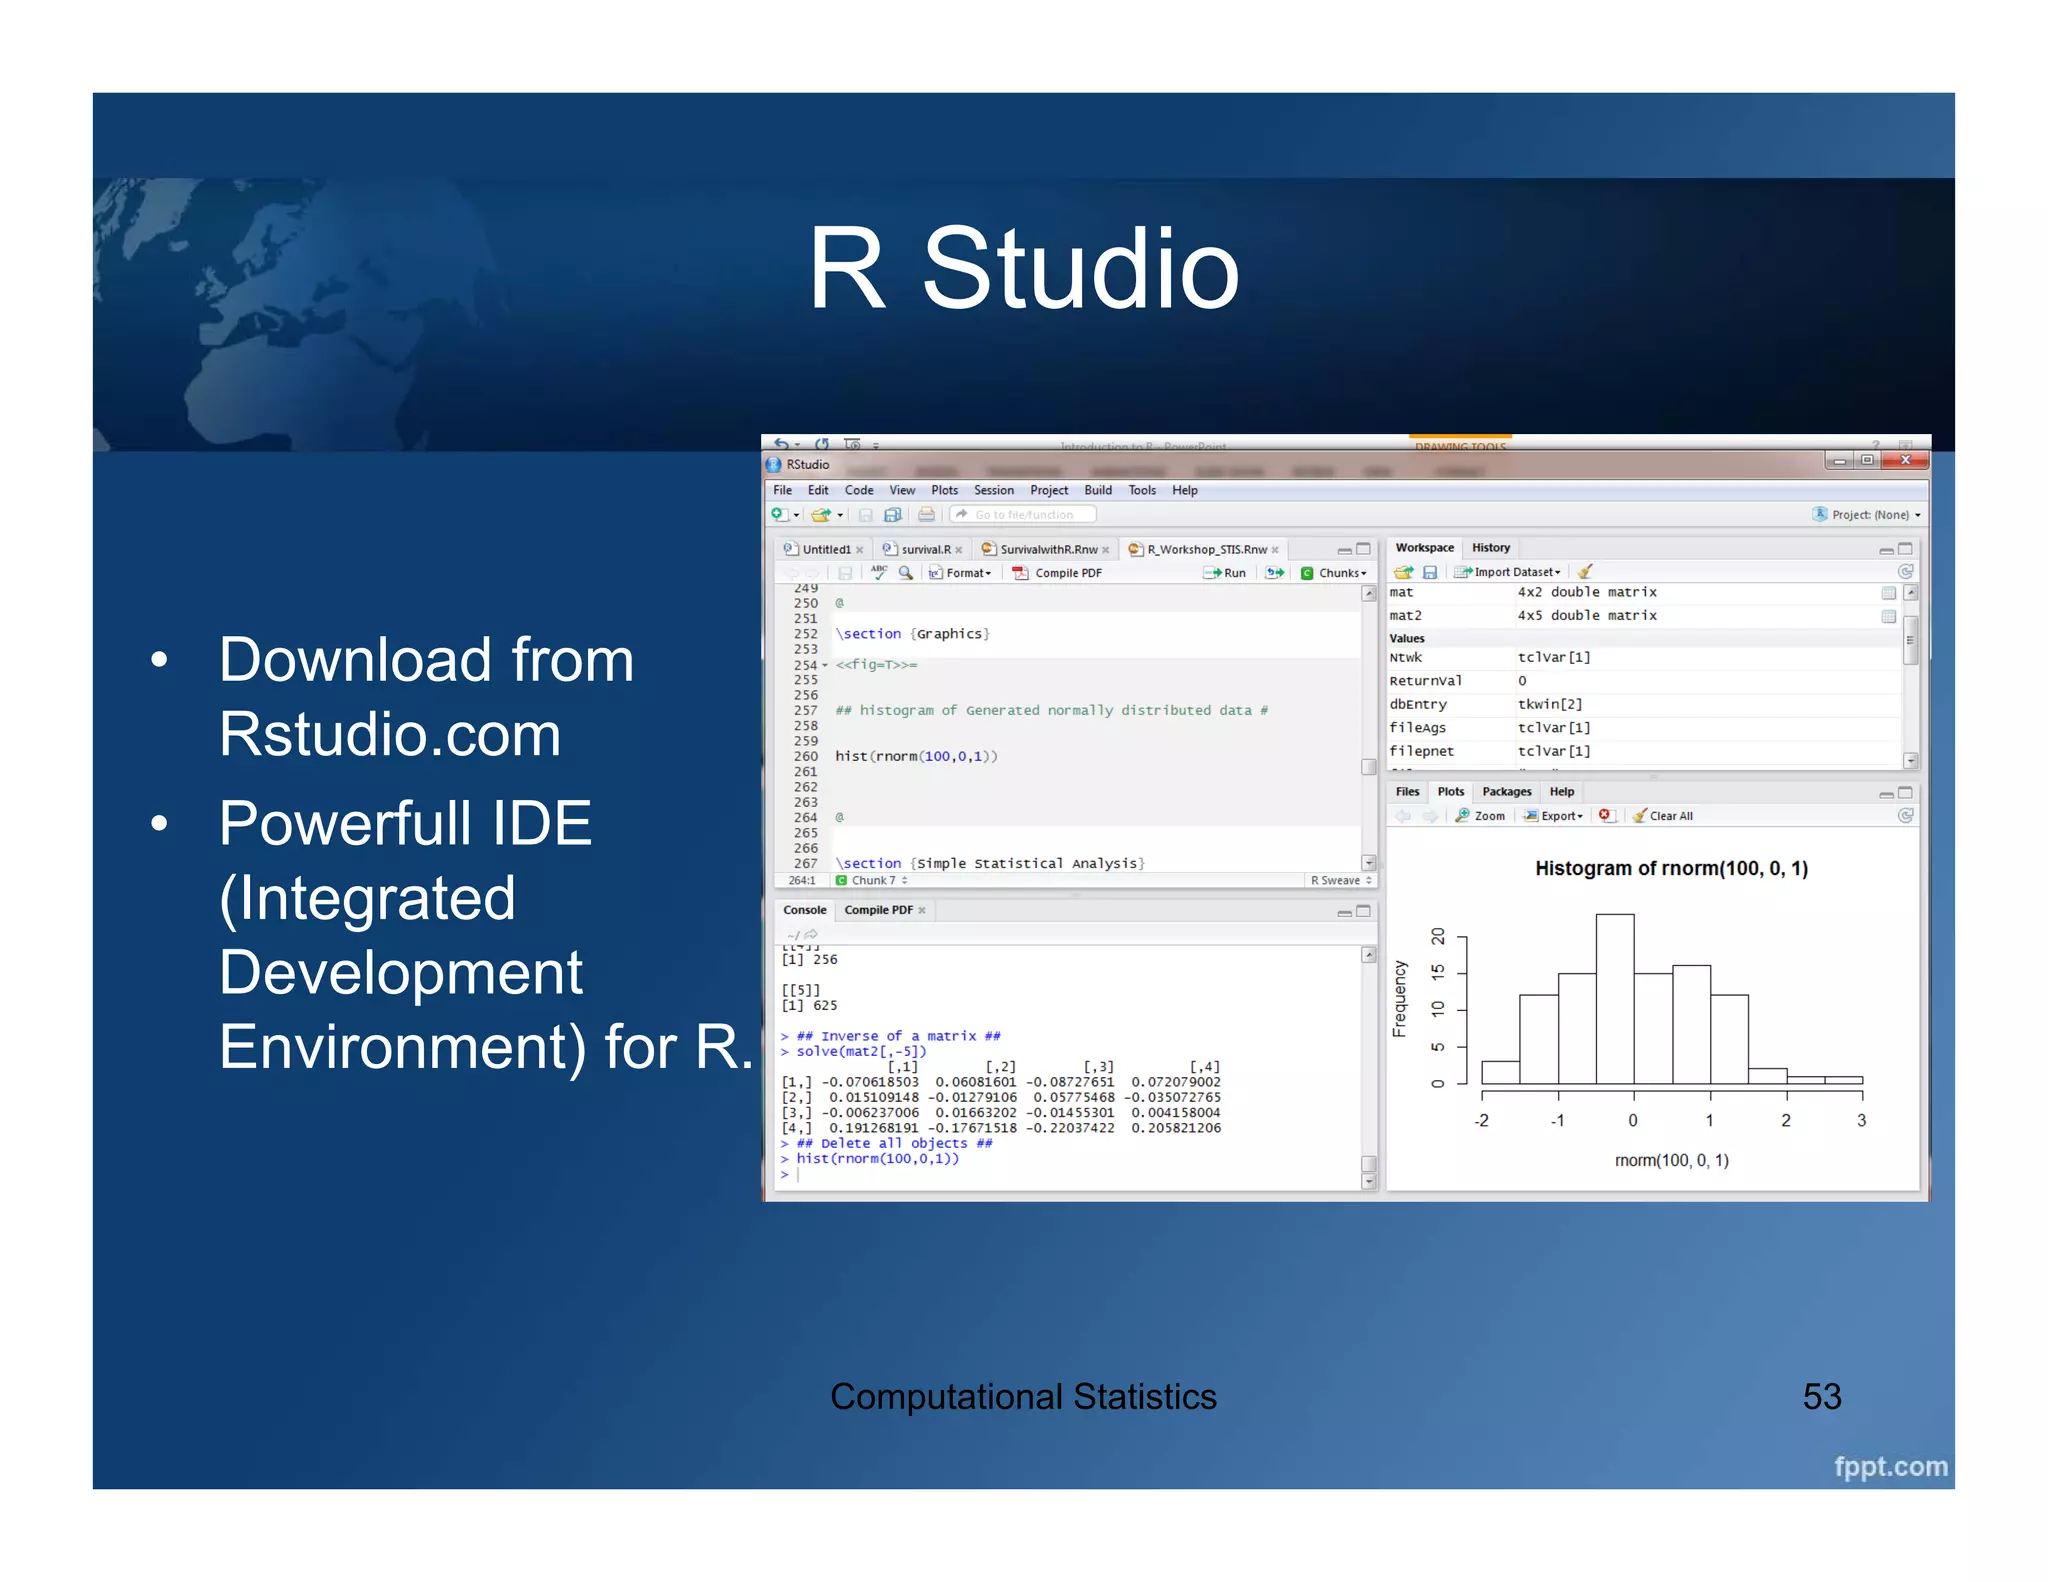Open the Help tab in lower right pane
Screen dimensions: 2048x1582
(x=1561, y=792)
